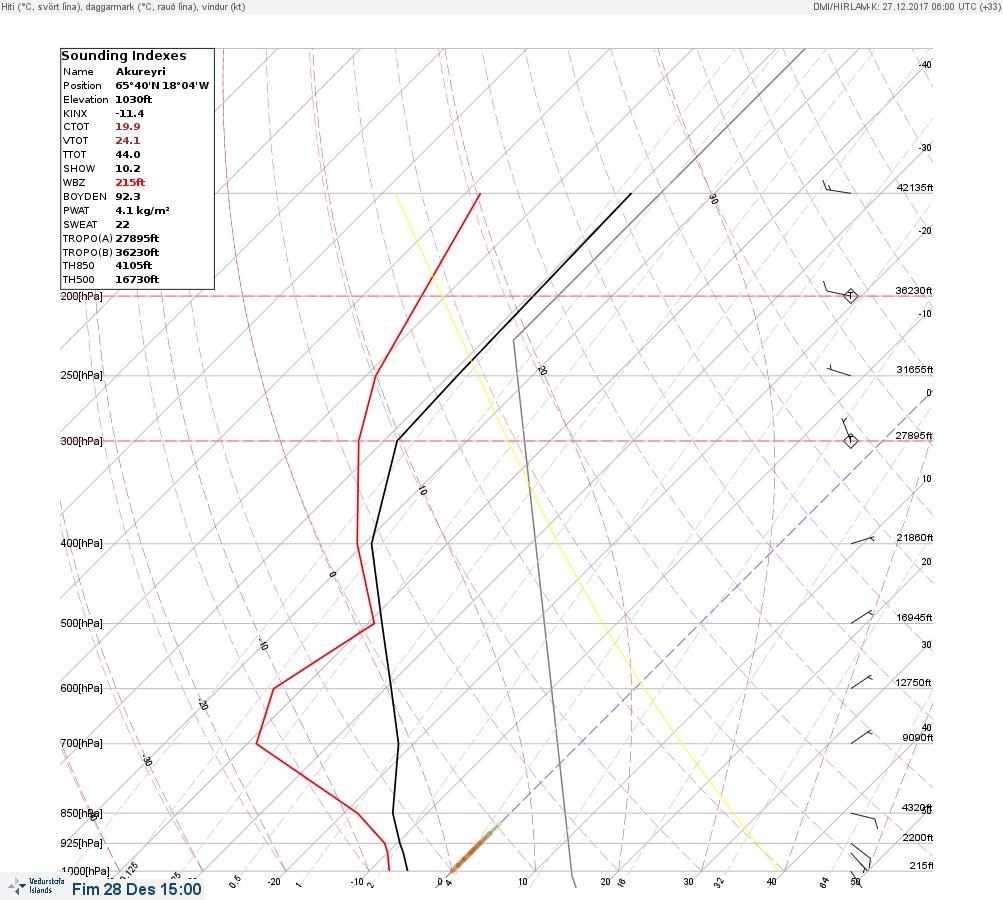Select the wind barb beside 16945ft
This screenshot has width=1003, height=900.
[862, 617]
